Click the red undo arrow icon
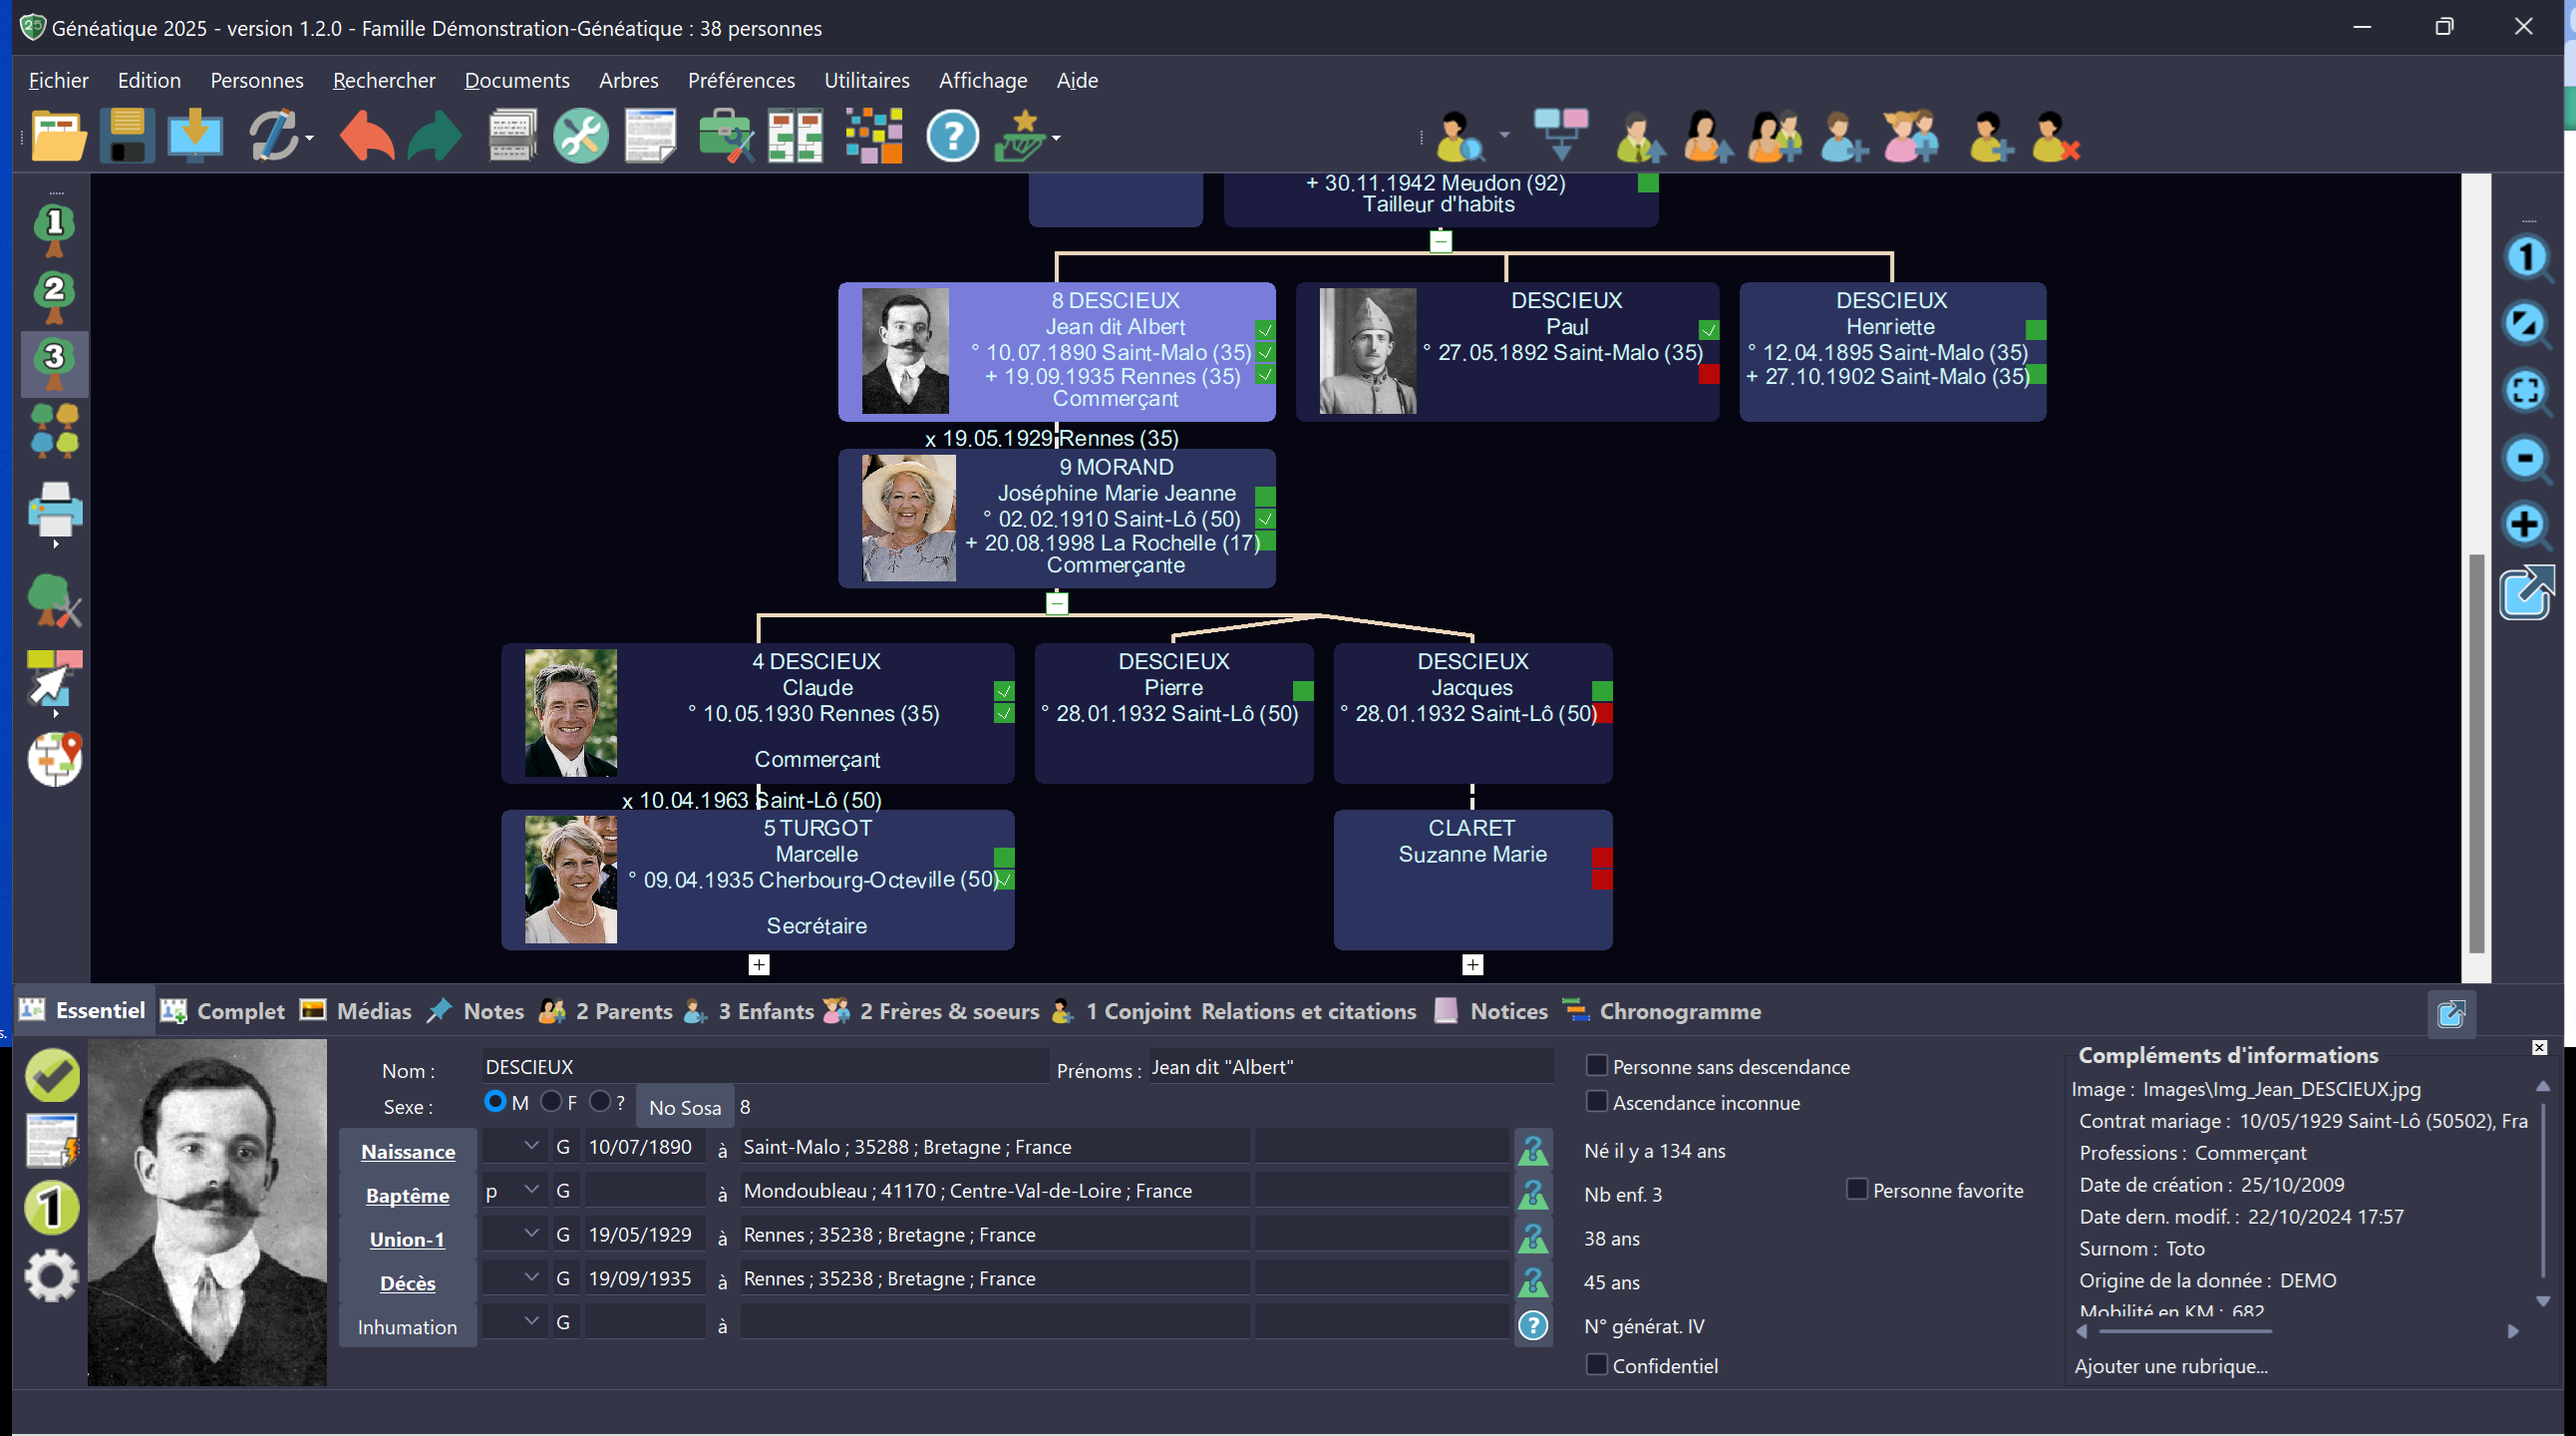 [x=366, y=135]
